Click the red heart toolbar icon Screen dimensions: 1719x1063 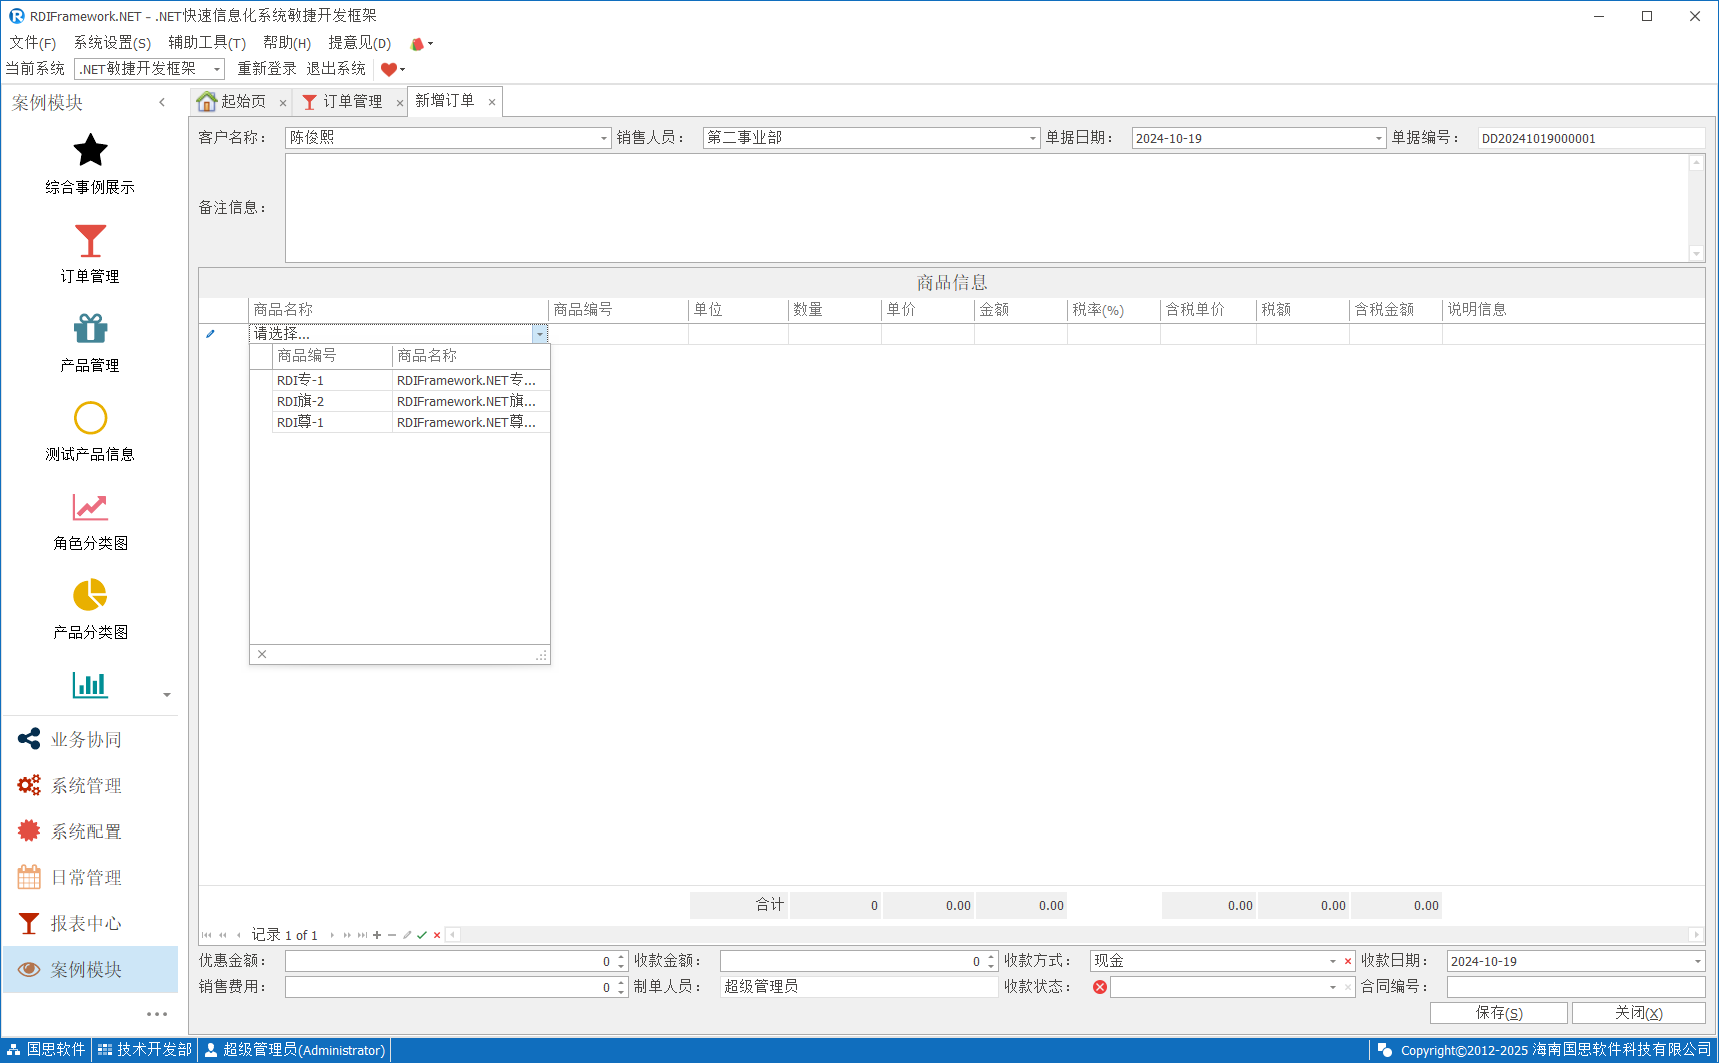click(389, 69)
